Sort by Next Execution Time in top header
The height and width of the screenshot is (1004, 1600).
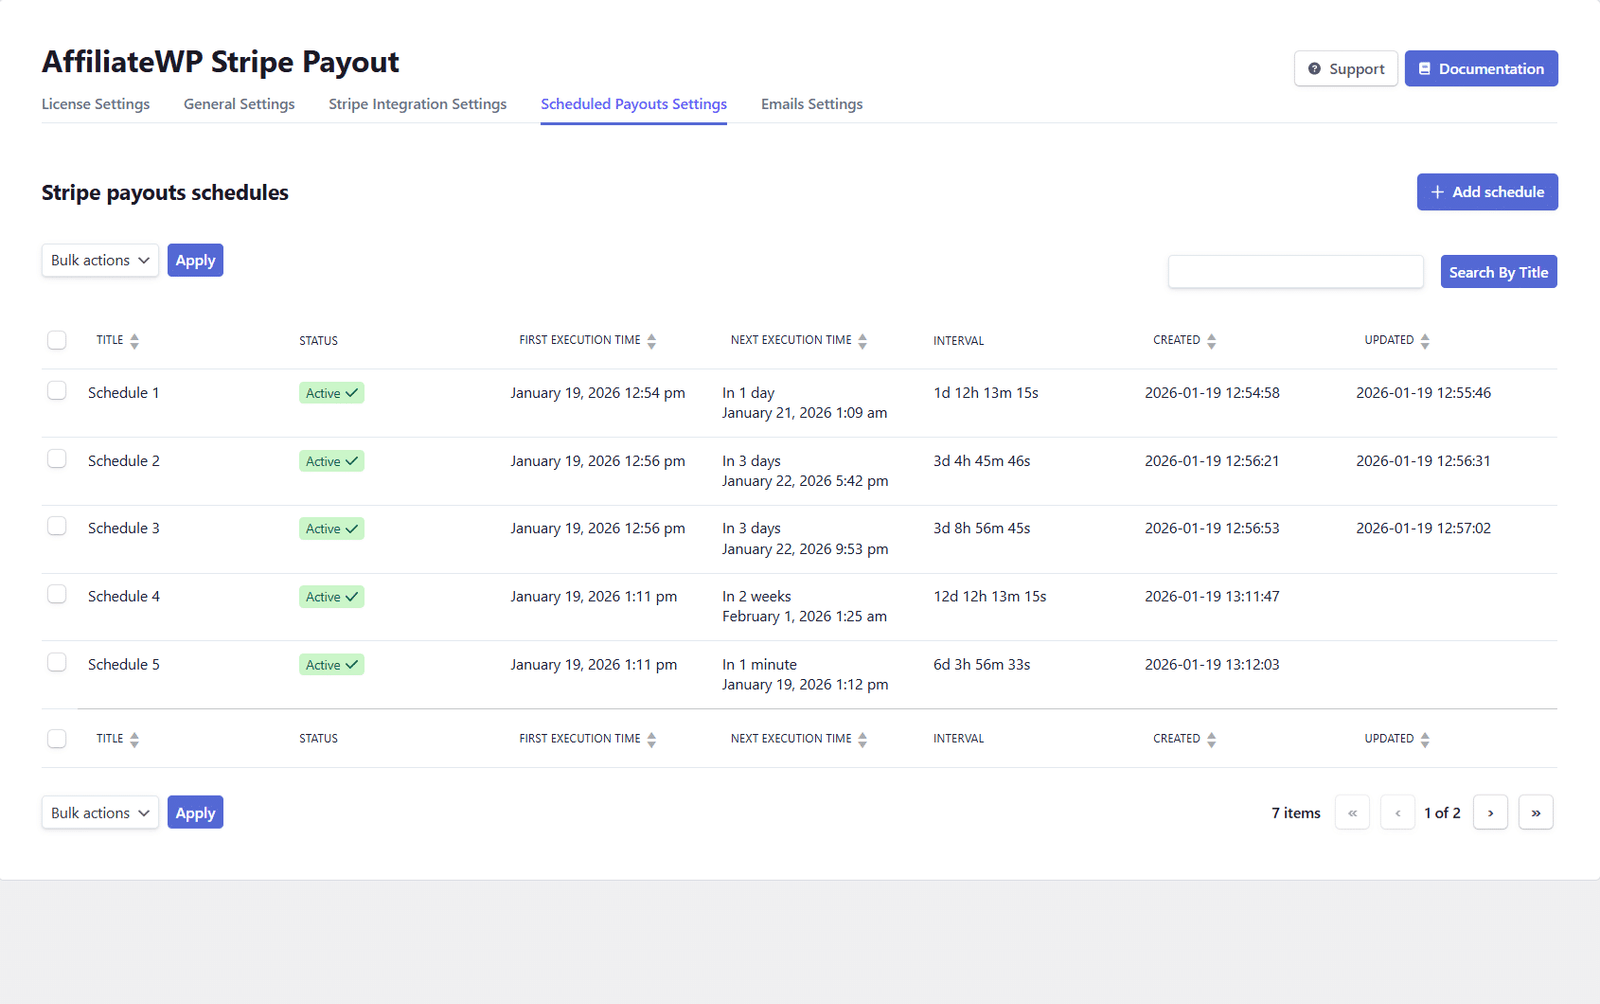click(862, 341)
